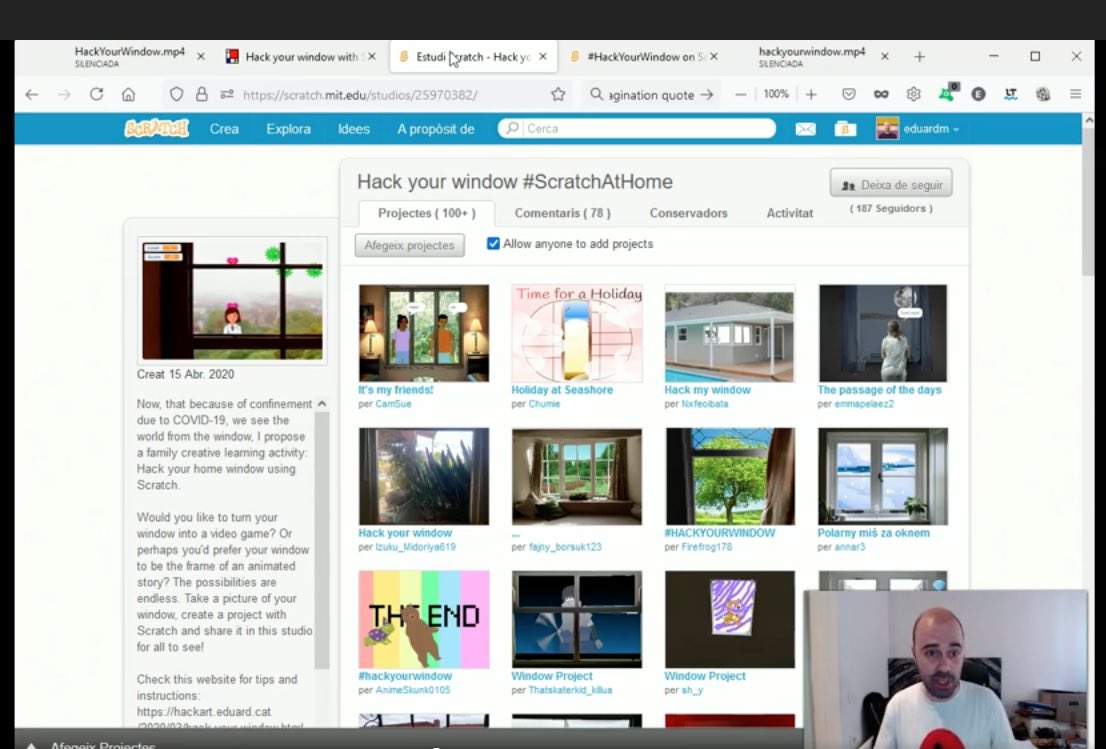Open the My Stuff folder icon
Viewport: 1106px width, 749px height.
click(x=845, y=129)
